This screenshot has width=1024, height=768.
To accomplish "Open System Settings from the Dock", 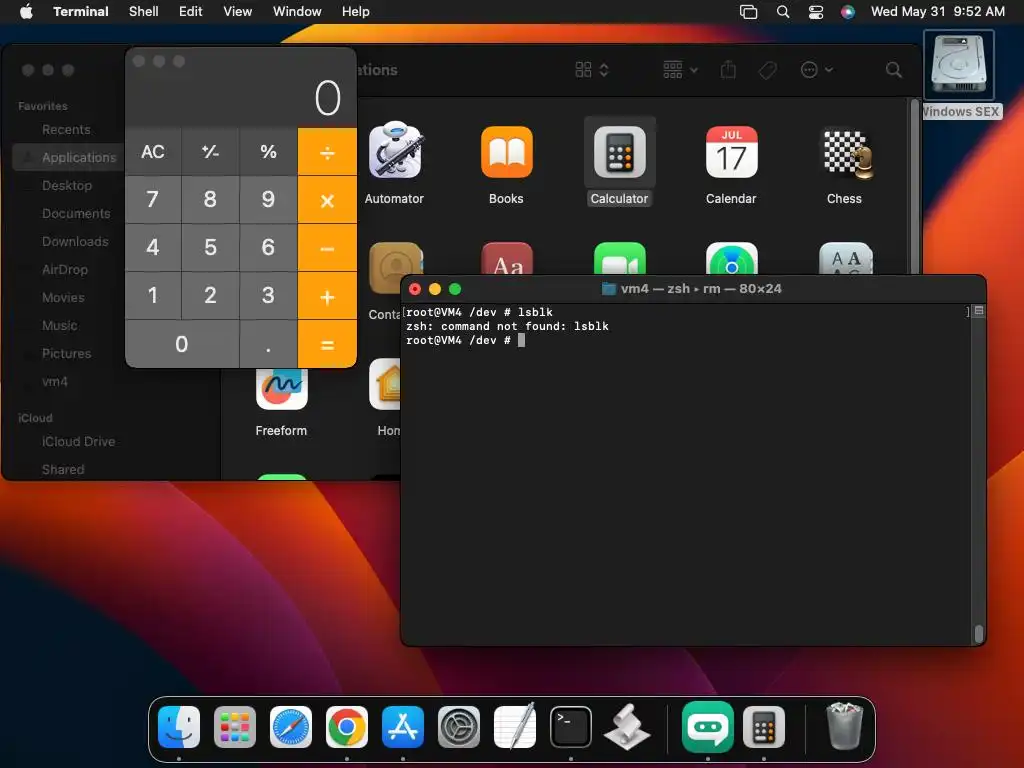I will pos(458,726).
